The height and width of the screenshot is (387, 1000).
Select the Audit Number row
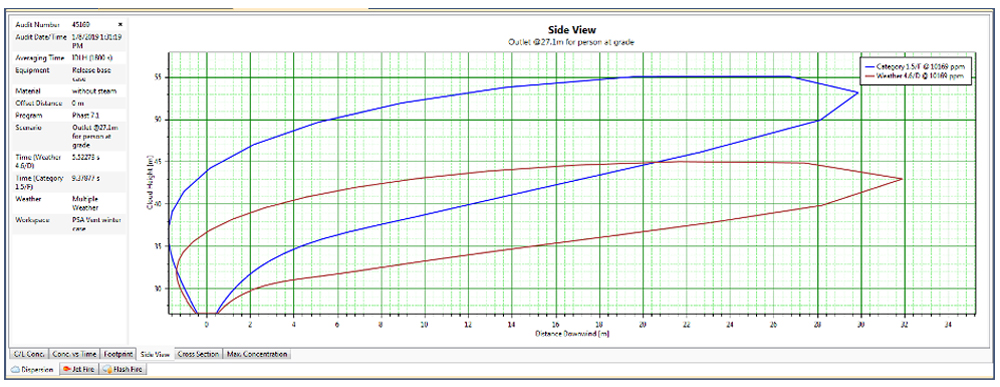pos(69,24)
